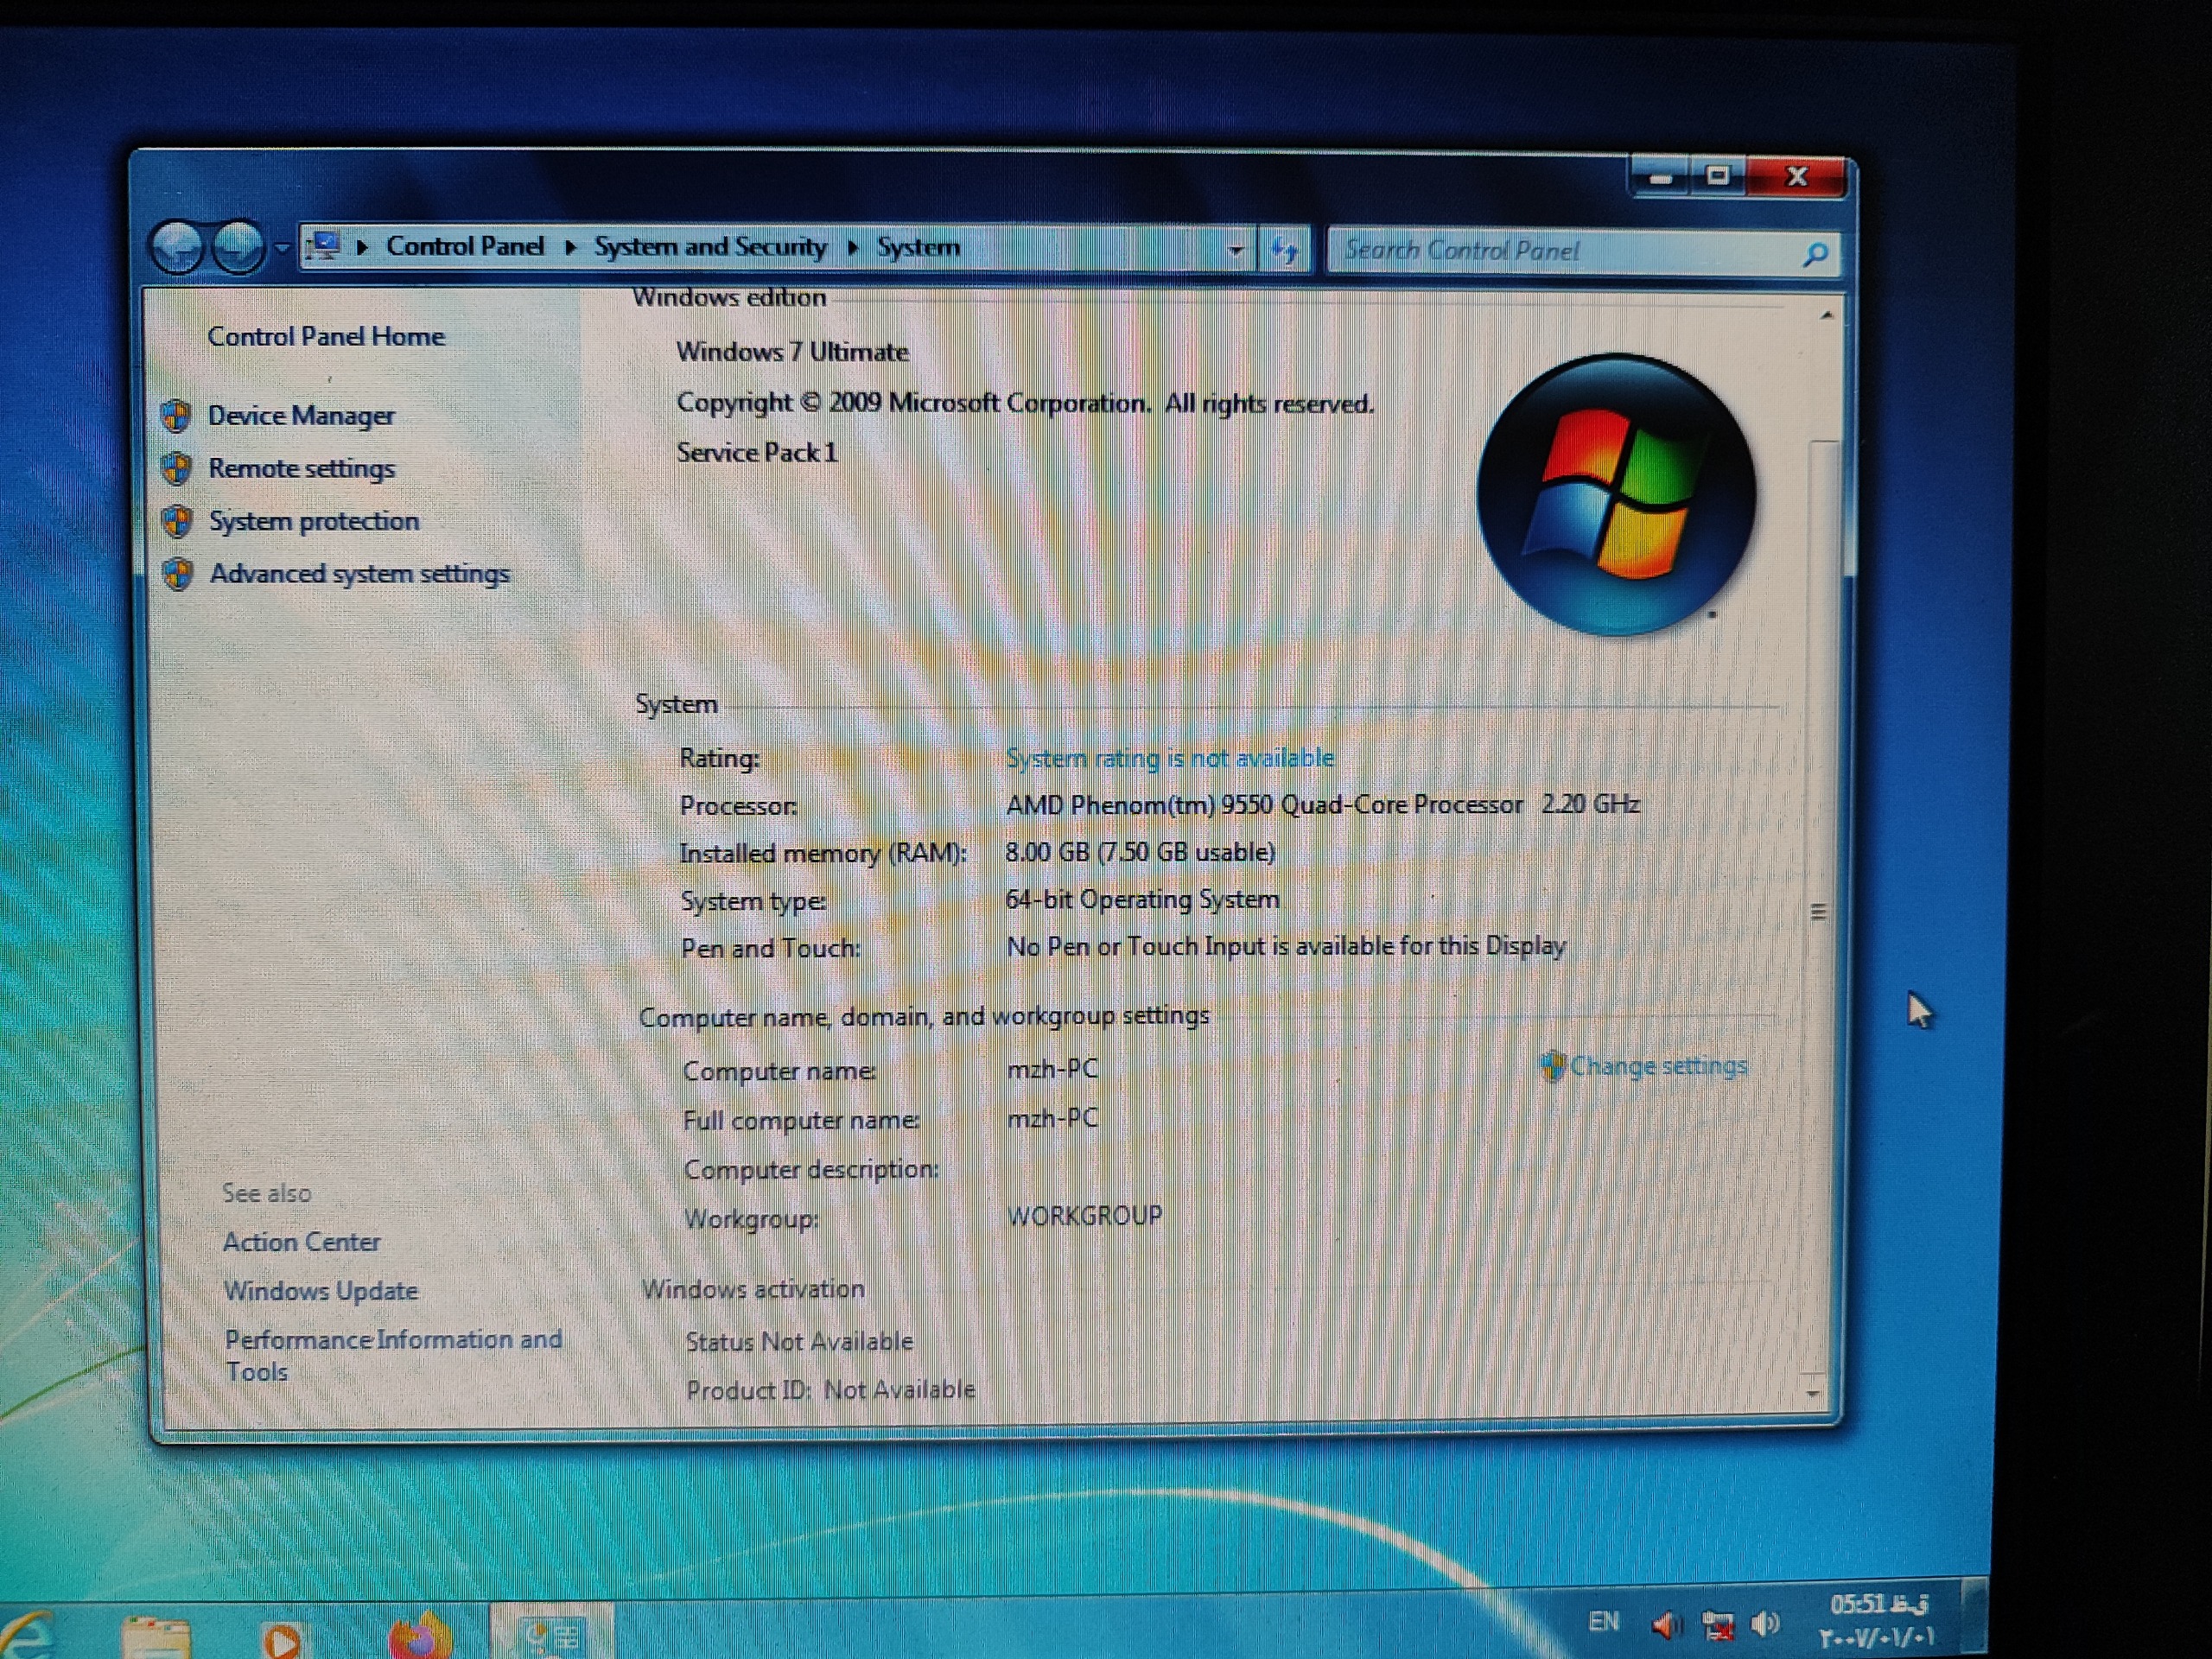Launch Windows Media Player from taskbar

click(x=282, y=1640)
